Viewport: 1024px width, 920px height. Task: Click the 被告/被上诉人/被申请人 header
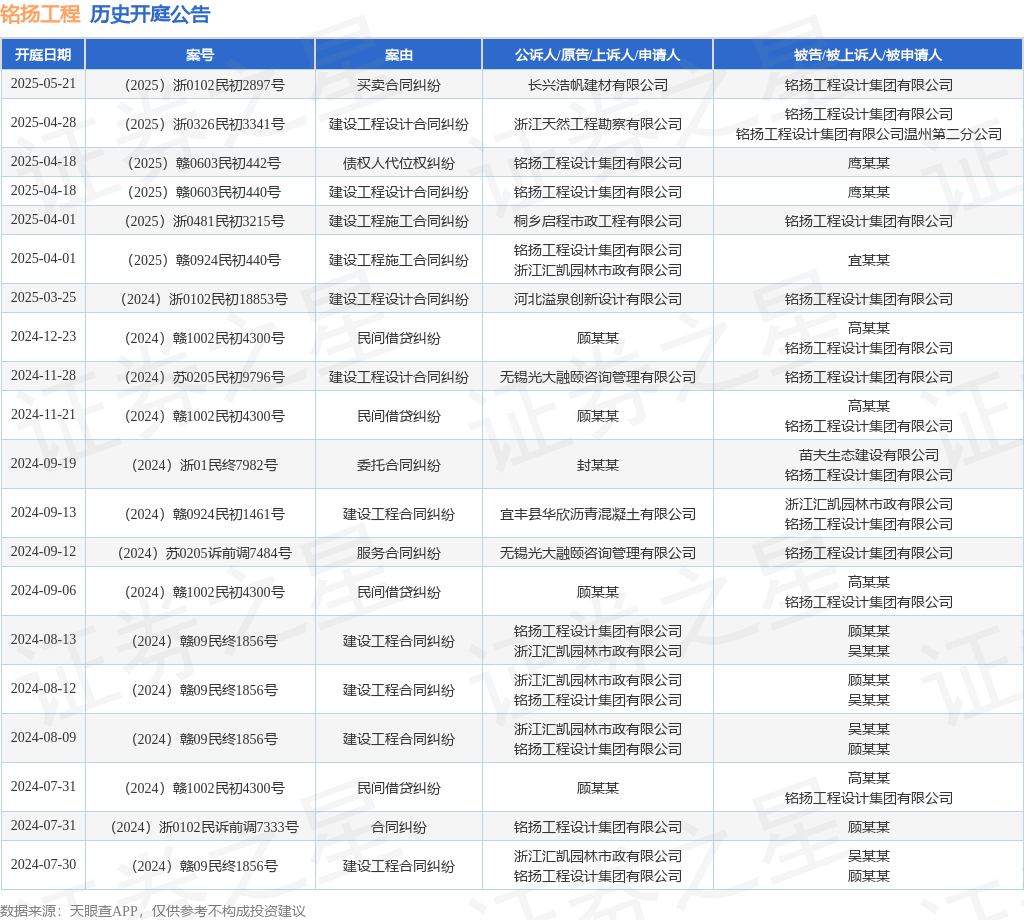868,55
